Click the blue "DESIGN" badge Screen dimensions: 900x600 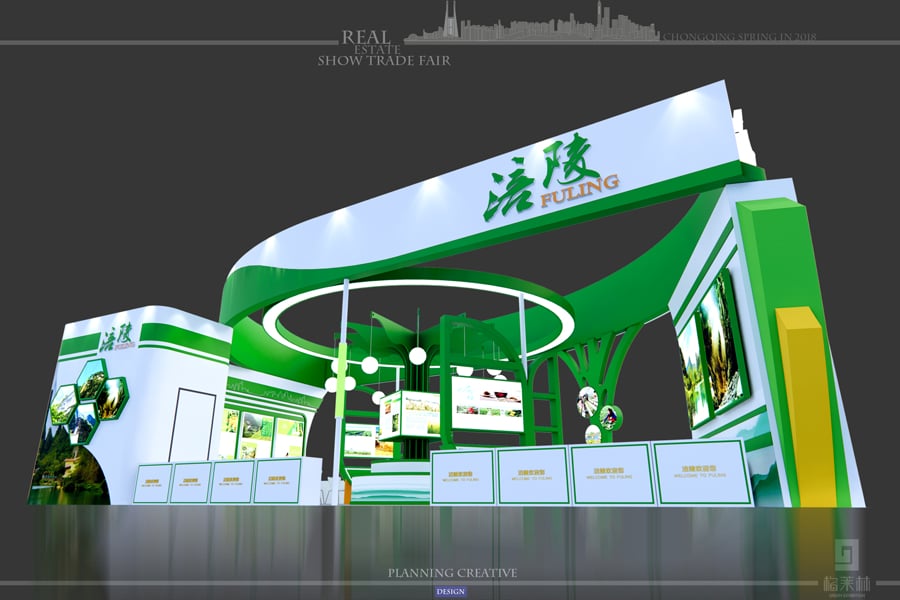pos(451,591)
